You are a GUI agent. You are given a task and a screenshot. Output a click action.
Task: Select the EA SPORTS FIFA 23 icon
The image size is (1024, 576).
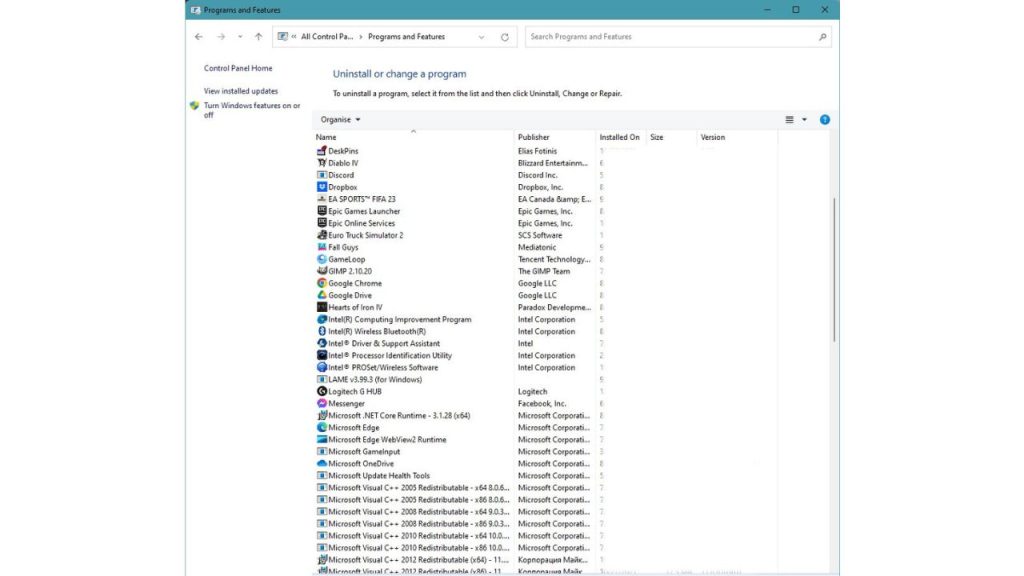click(321, 199)
